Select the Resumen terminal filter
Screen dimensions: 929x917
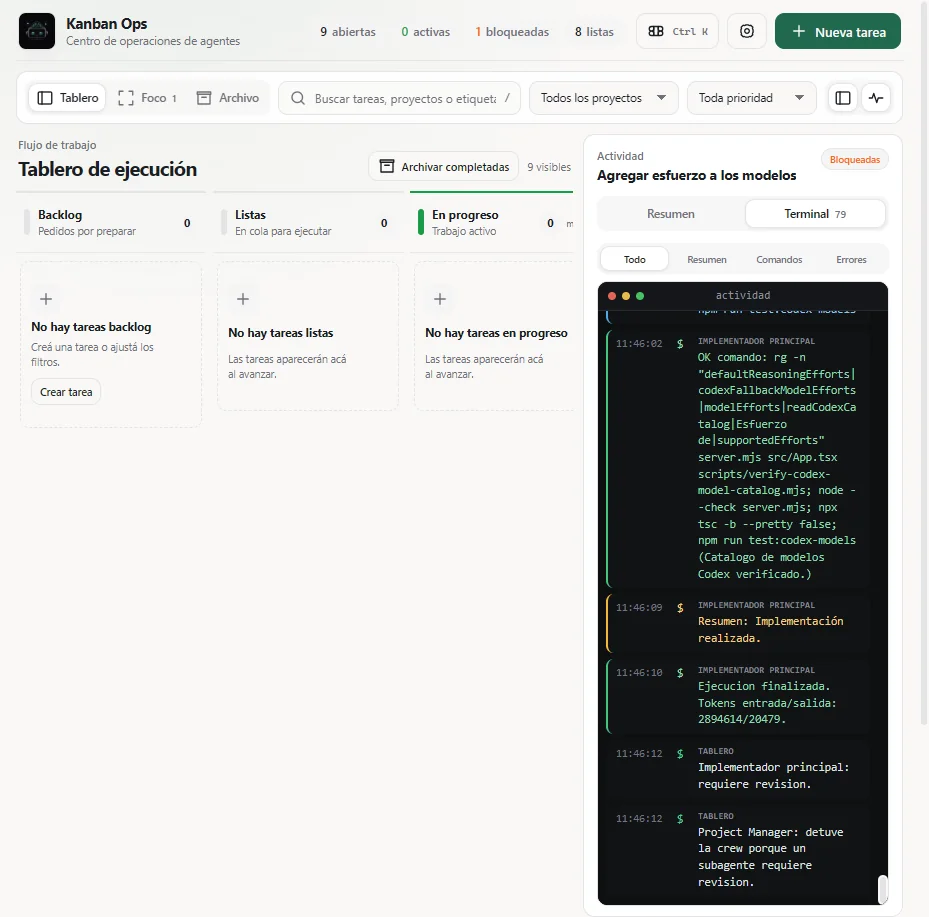[707, 259]
